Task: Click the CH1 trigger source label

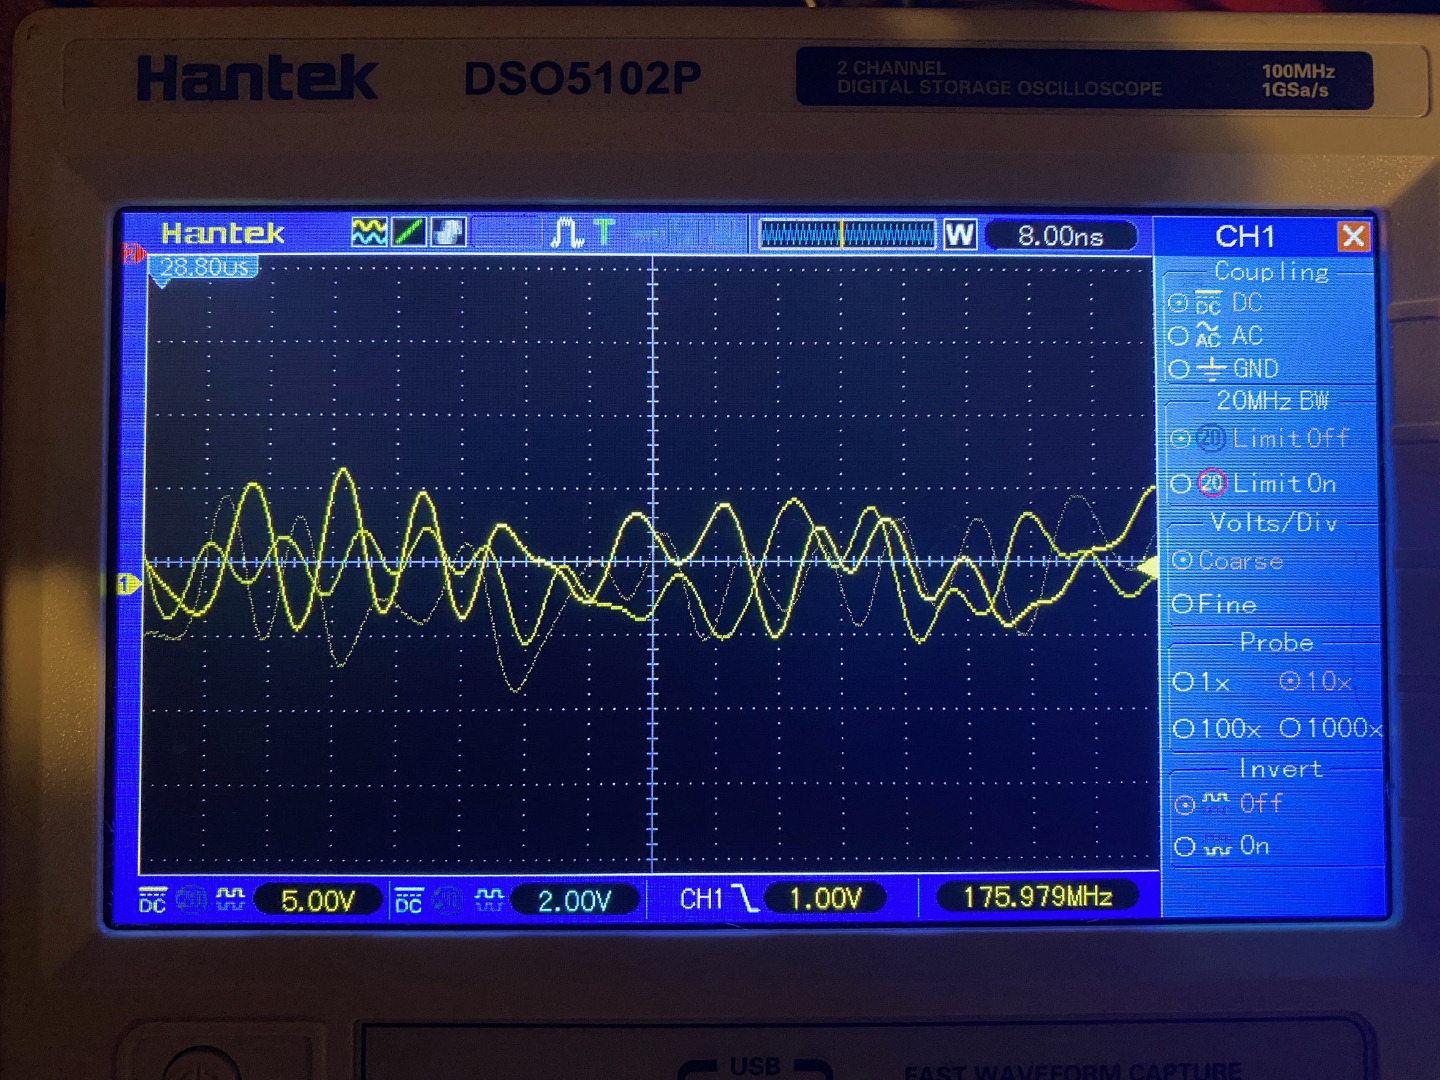Action: tap(701, 899)
